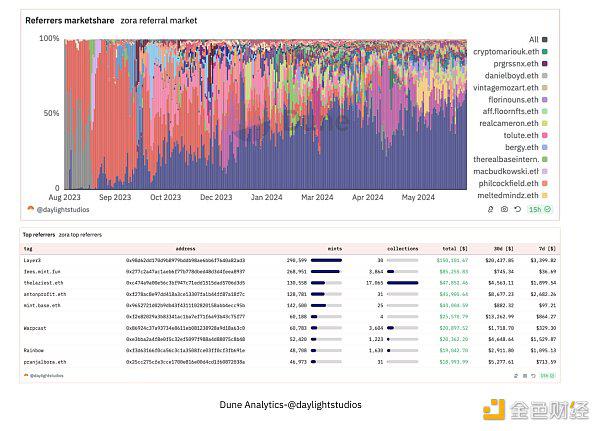Click the Layer3 row's wallet address
600x431 pixels.
tap(186, 260)
